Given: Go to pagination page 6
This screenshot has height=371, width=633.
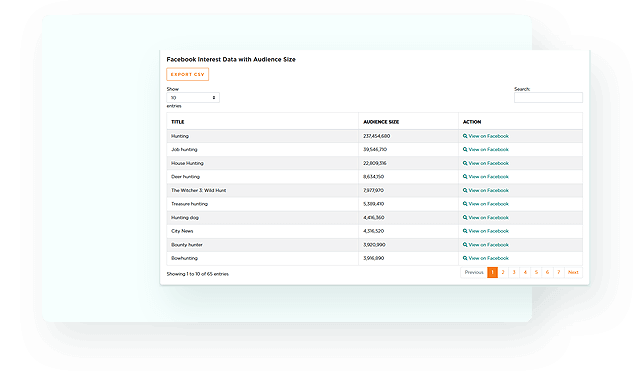Looking at the screenshot, I should point(547,272).
